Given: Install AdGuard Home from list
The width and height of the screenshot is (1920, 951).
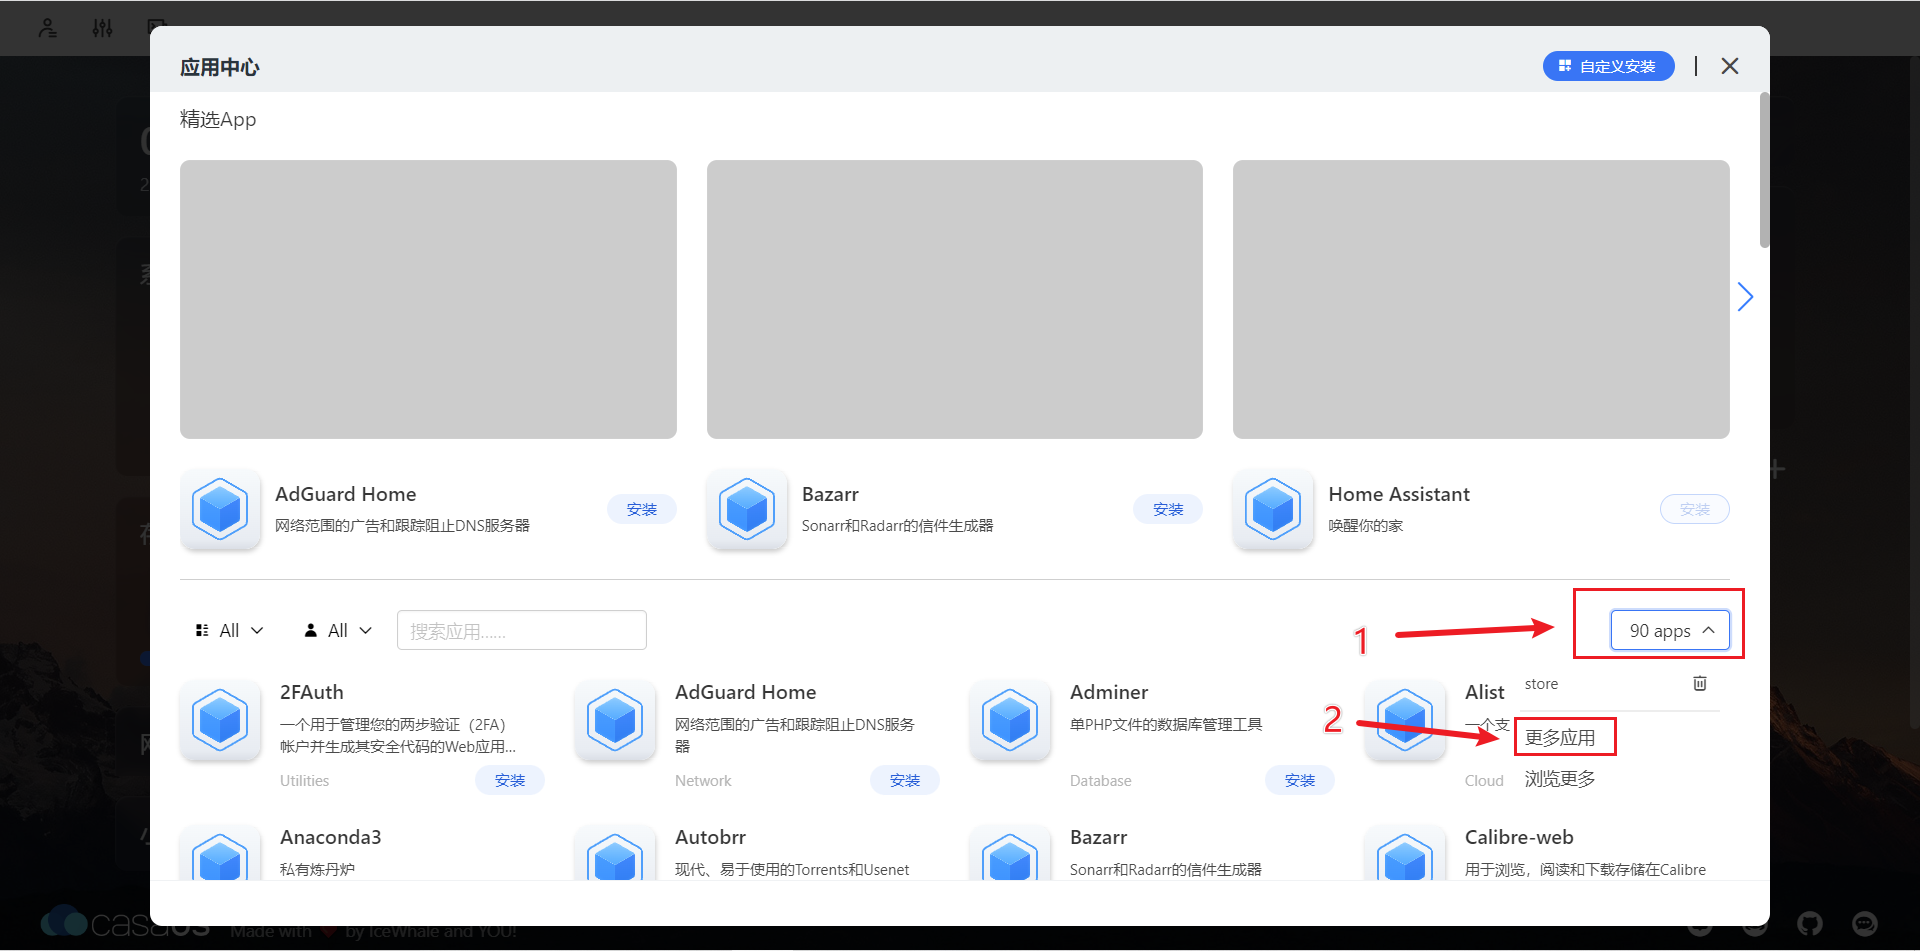Looking at the screenshot, I should point(905,780).
